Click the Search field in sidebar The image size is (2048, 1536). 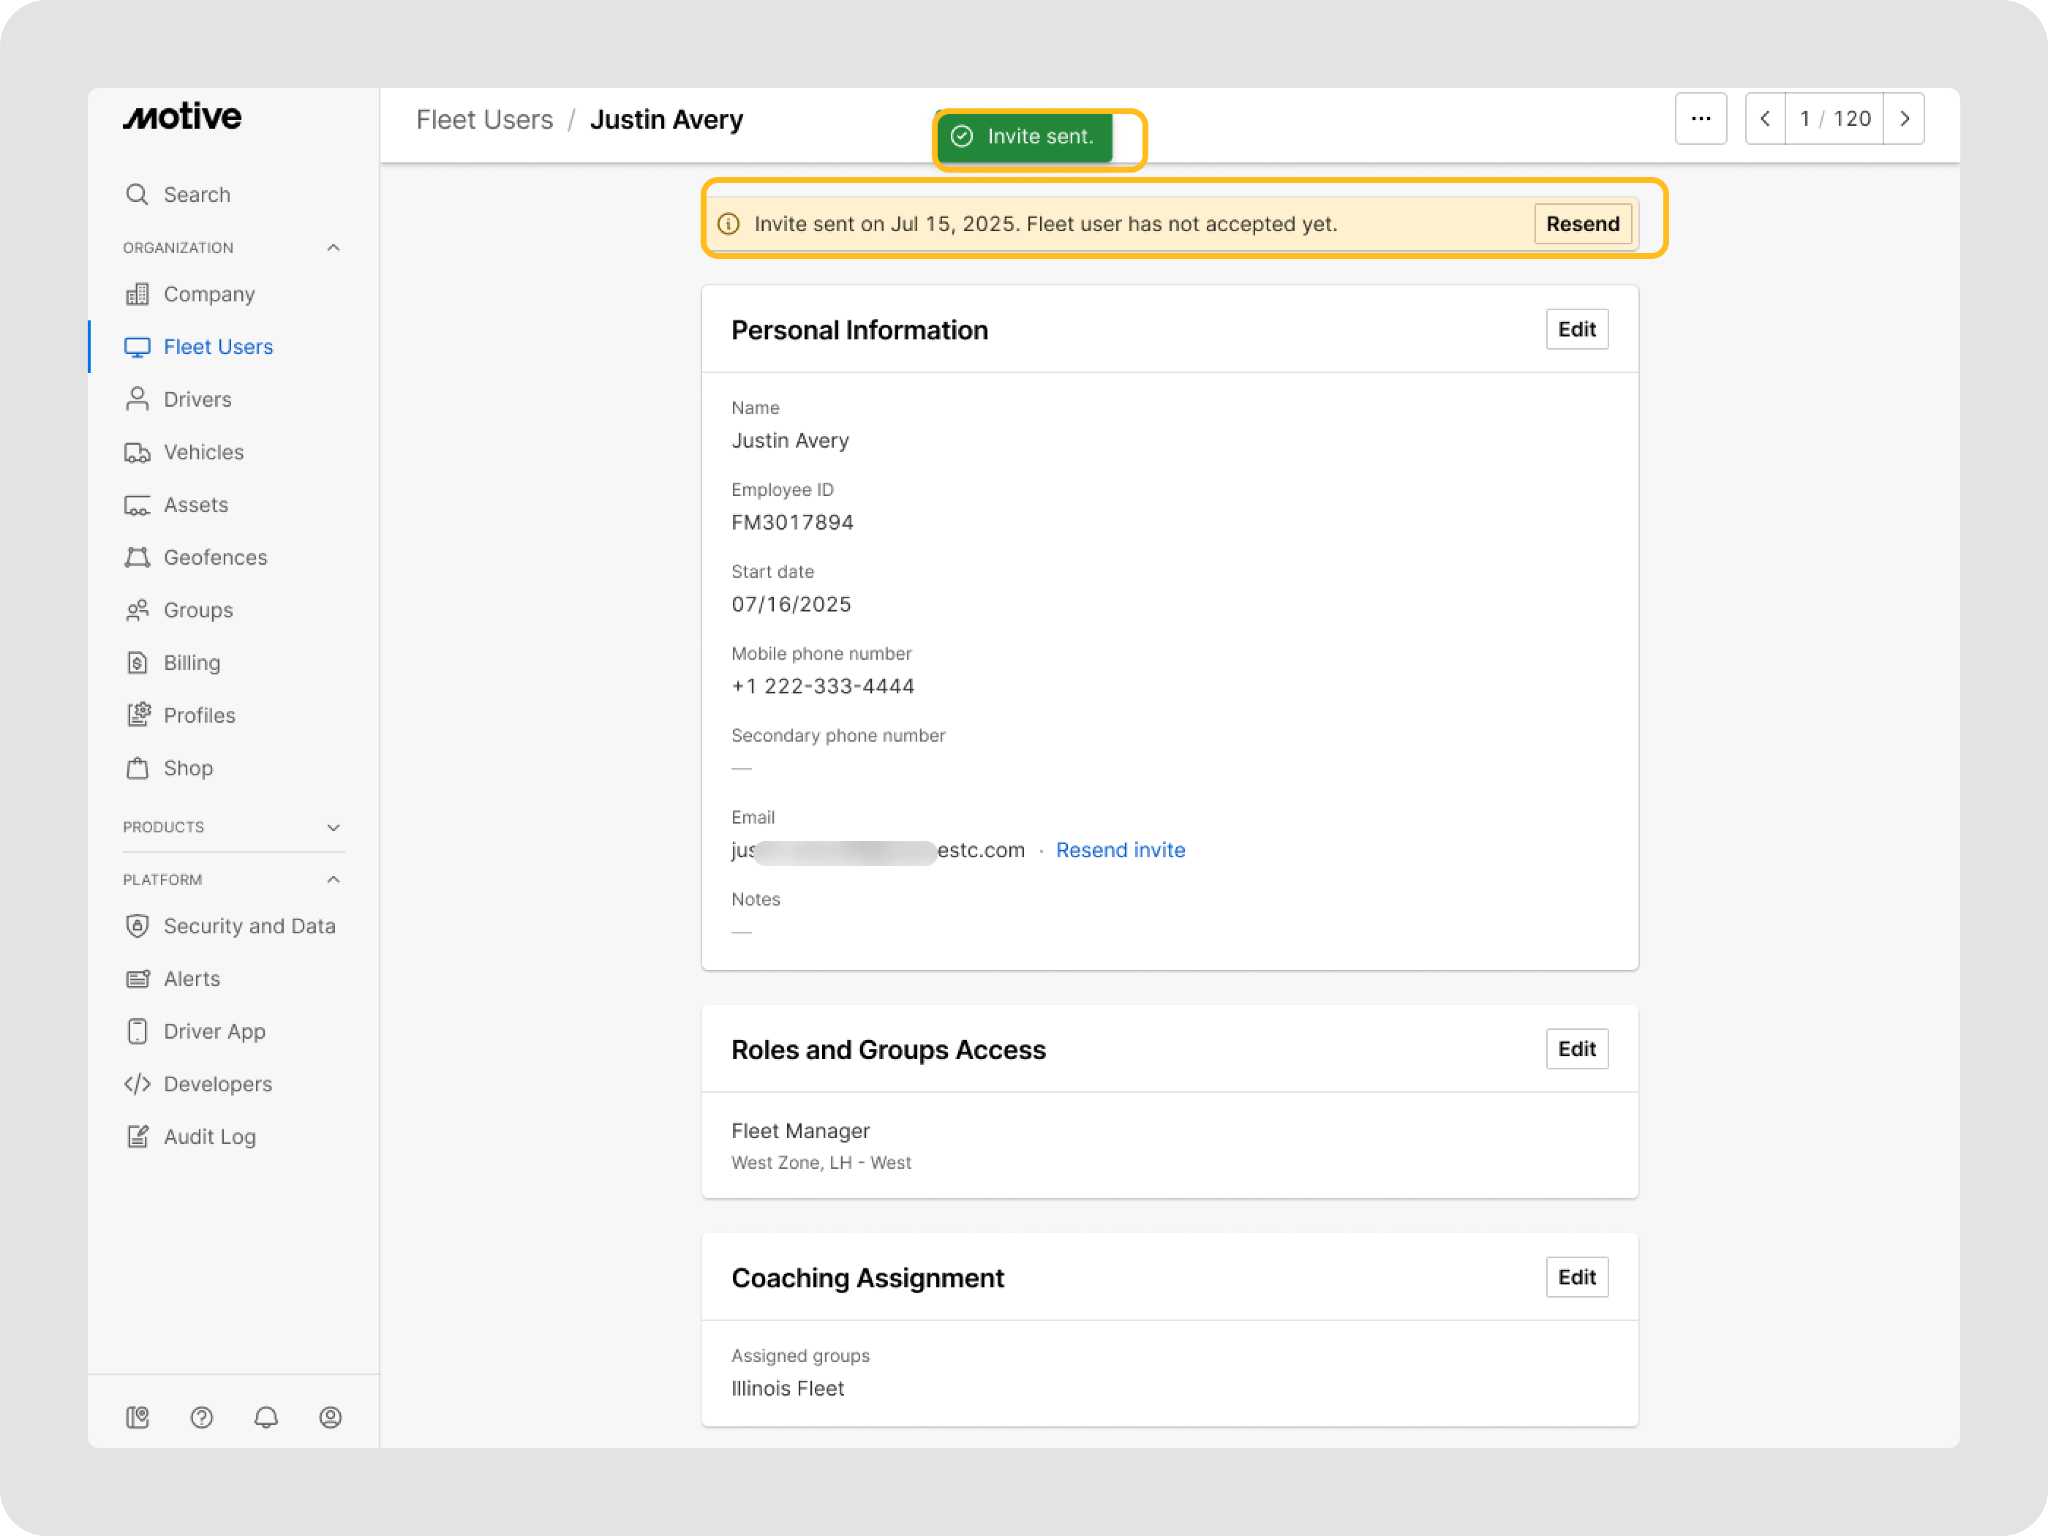(197, 194)
